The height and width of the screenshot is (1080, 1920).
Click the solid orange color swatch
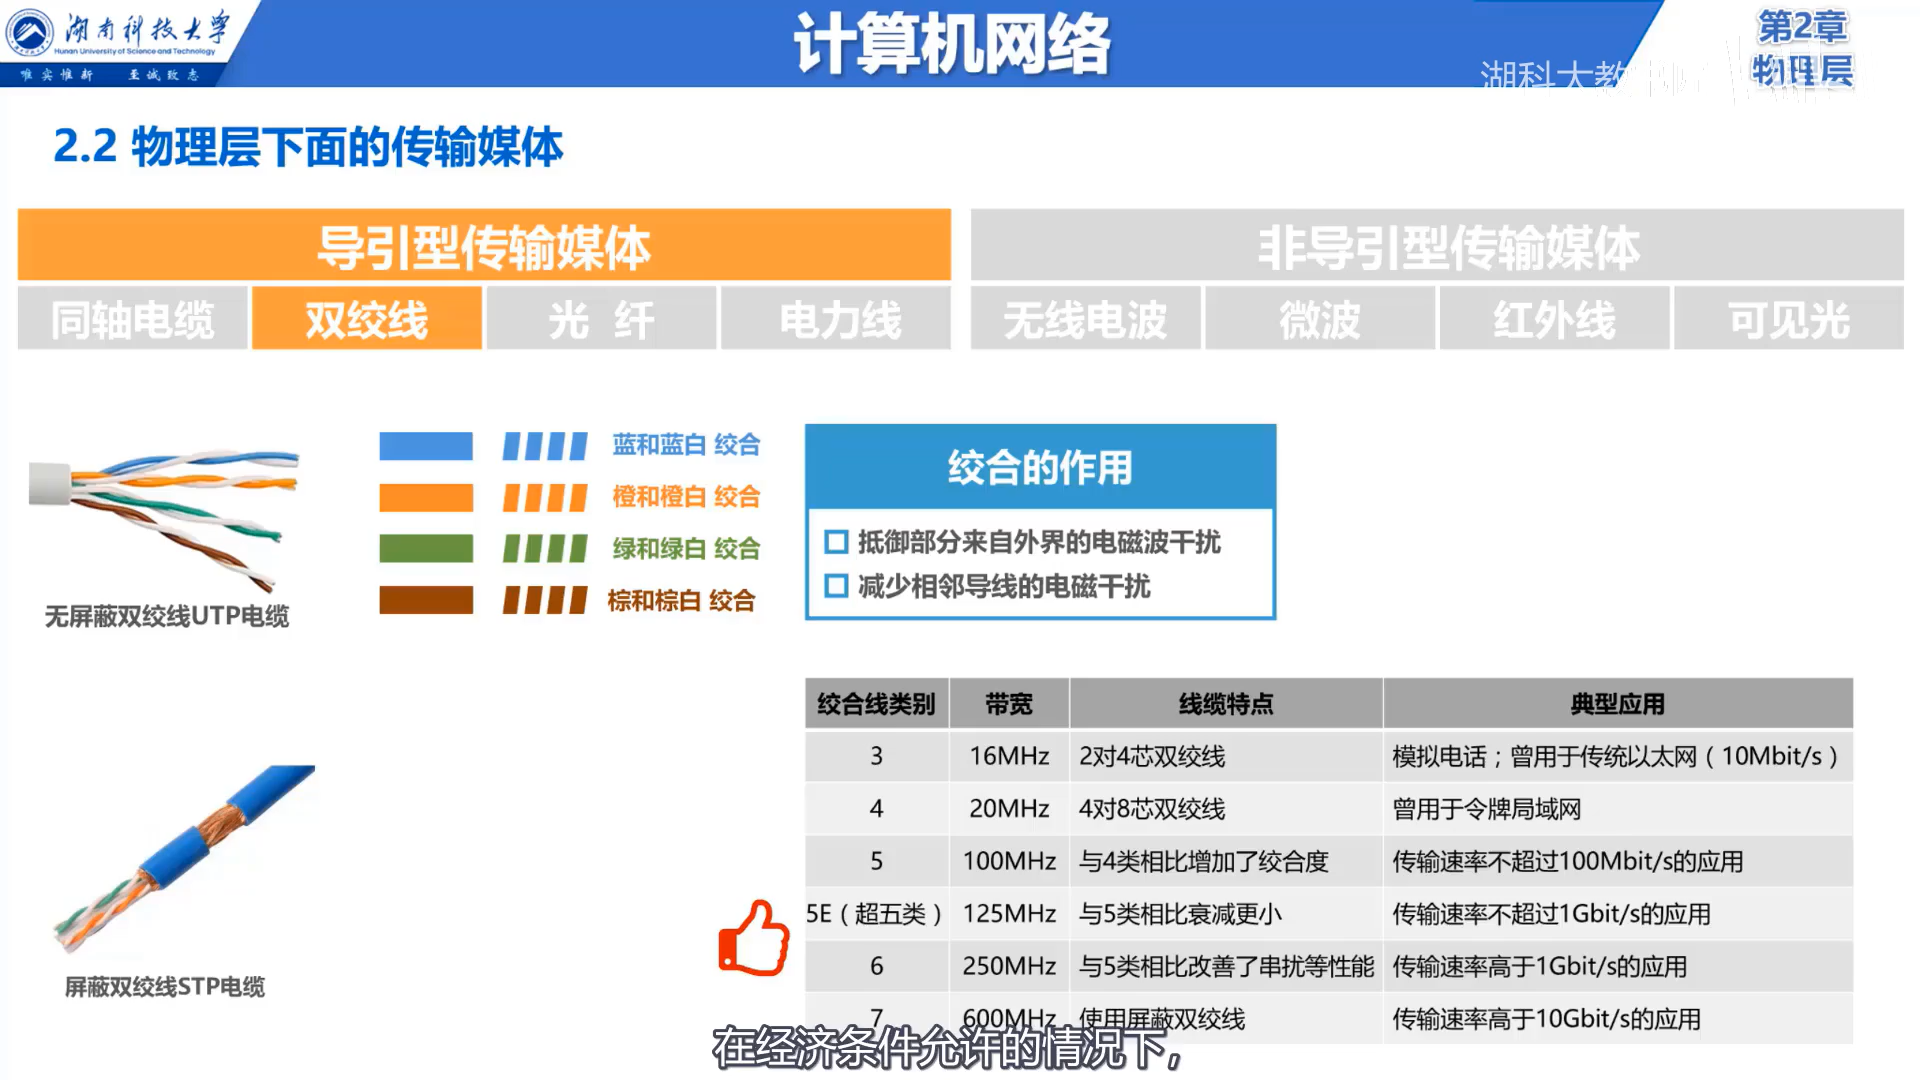pos(426,497)
